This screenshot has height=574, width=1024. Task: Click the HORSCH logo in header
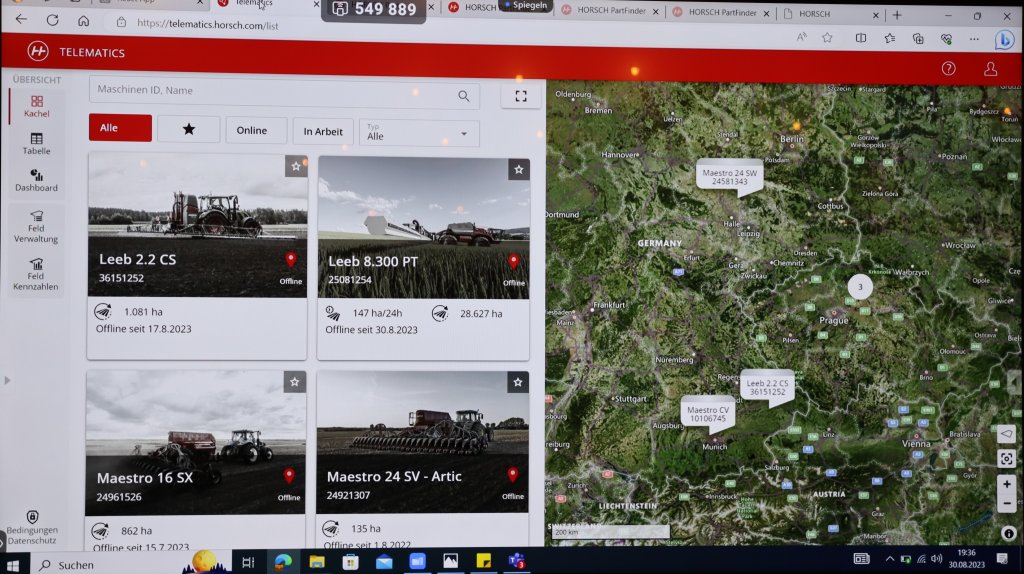coord(38,51)
